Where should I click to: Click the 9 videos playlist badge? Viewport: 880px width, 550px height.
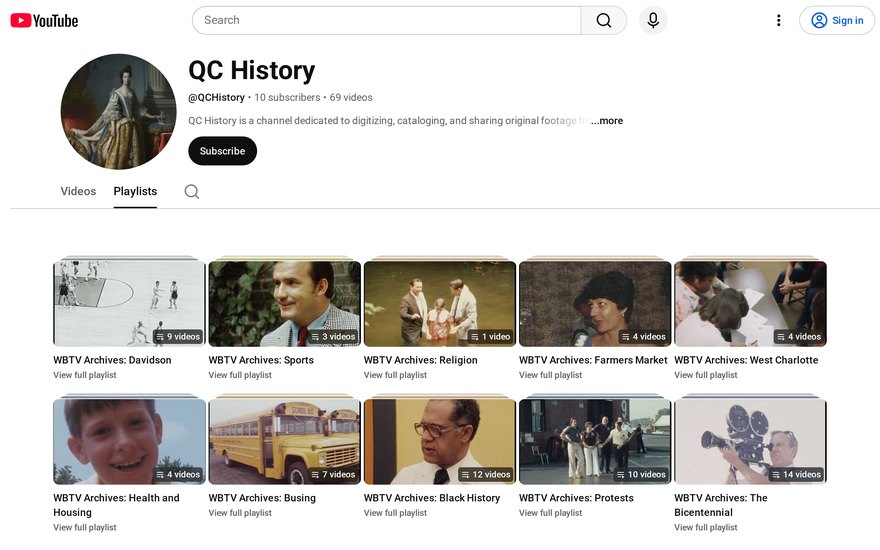(178, 337)
